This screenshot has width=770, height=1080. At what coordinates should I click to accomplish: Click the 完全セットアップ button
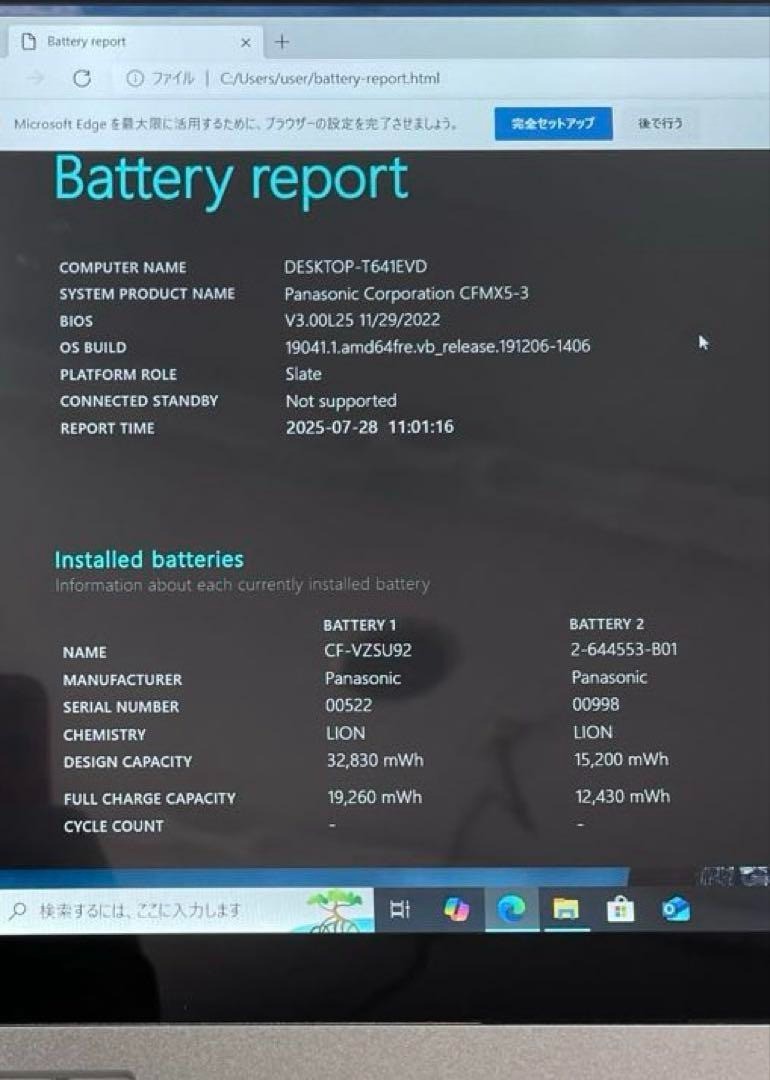[x=553, y=124]
